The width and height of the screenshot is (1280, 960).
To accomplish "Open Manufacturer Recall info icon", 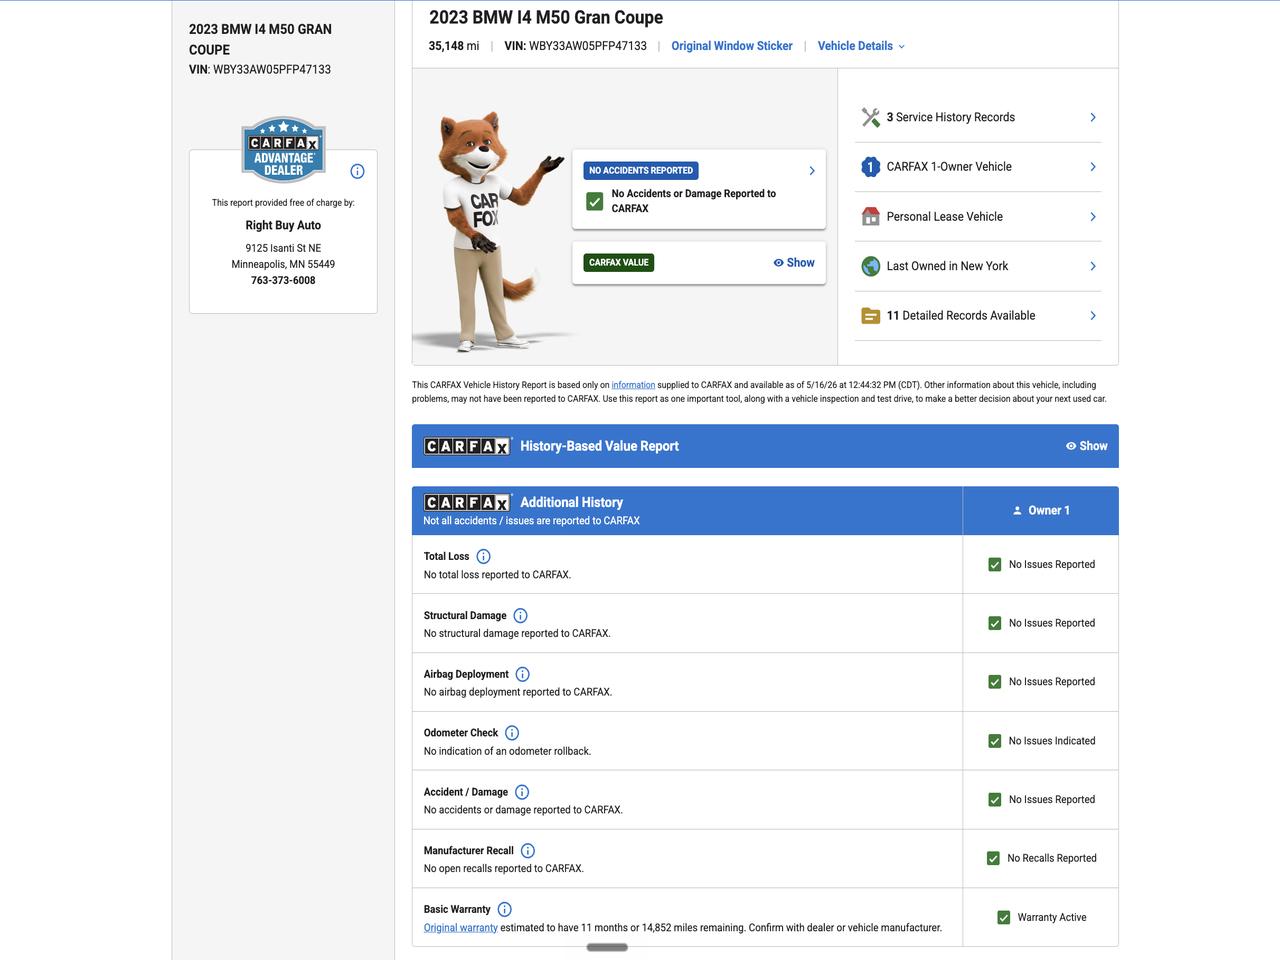I will click(528, 851).
